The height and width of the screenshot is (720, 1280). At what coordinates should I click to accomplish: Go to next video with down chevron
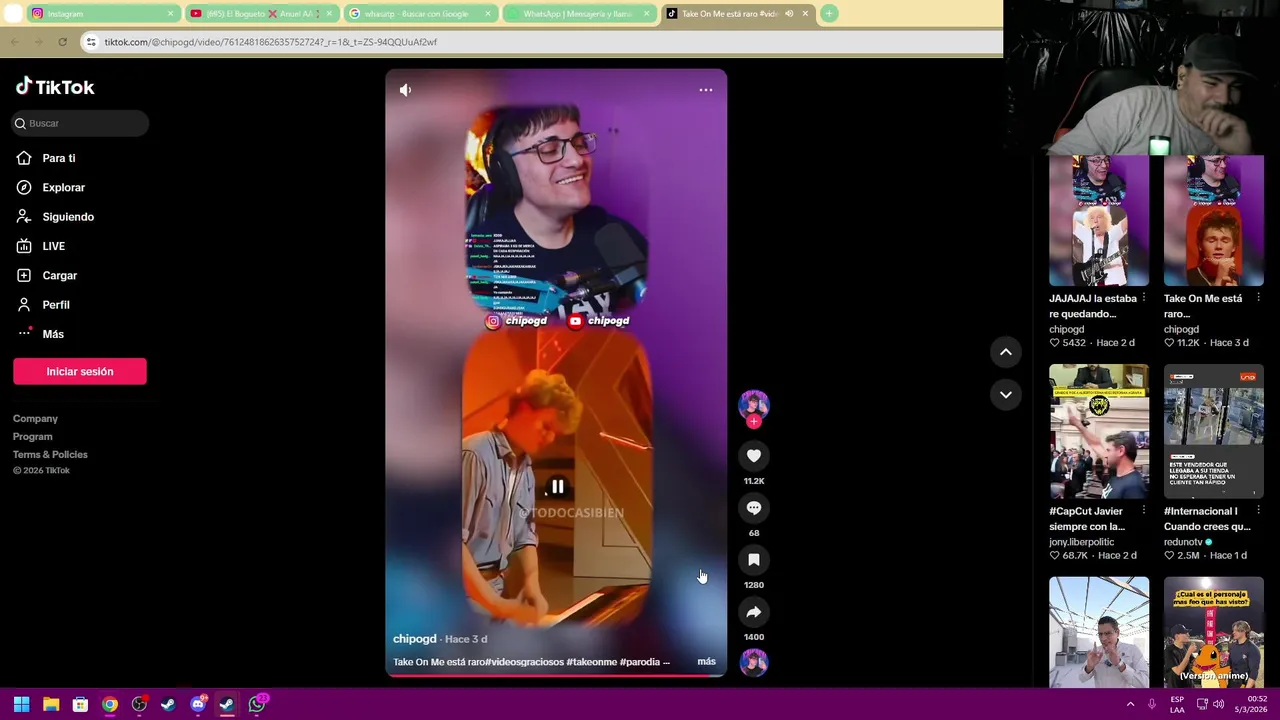click(1006, 395)
